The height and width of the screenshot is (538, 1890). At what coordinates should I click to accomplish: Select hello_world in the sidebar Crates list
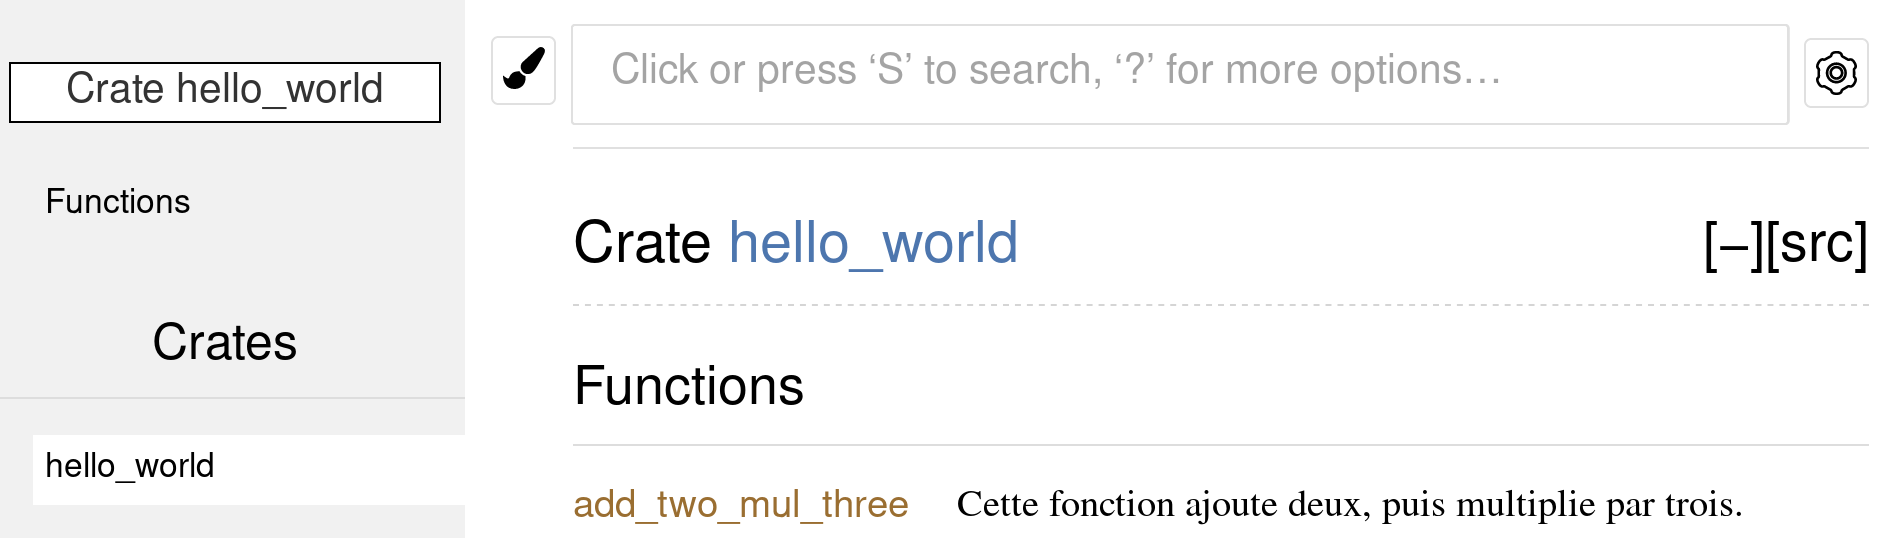[x=130, y=466]
